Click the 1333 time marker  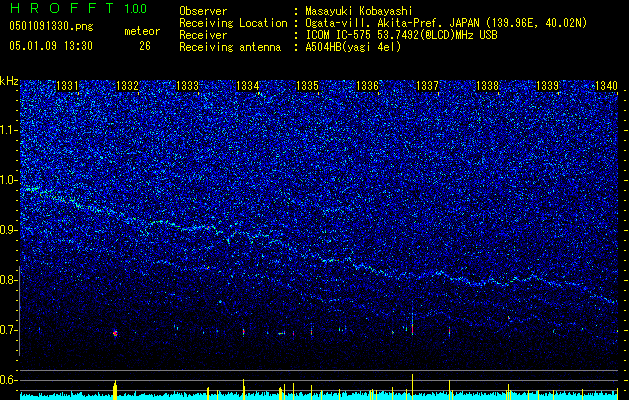(x=187, y=85)
